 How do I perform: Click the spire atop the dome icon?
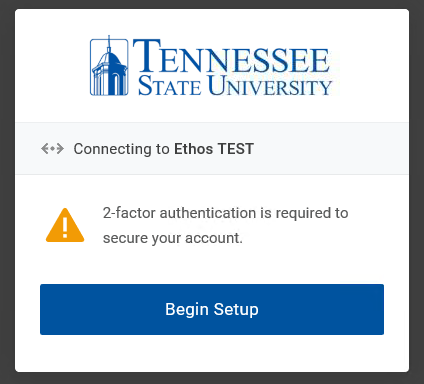pos(109,43)
